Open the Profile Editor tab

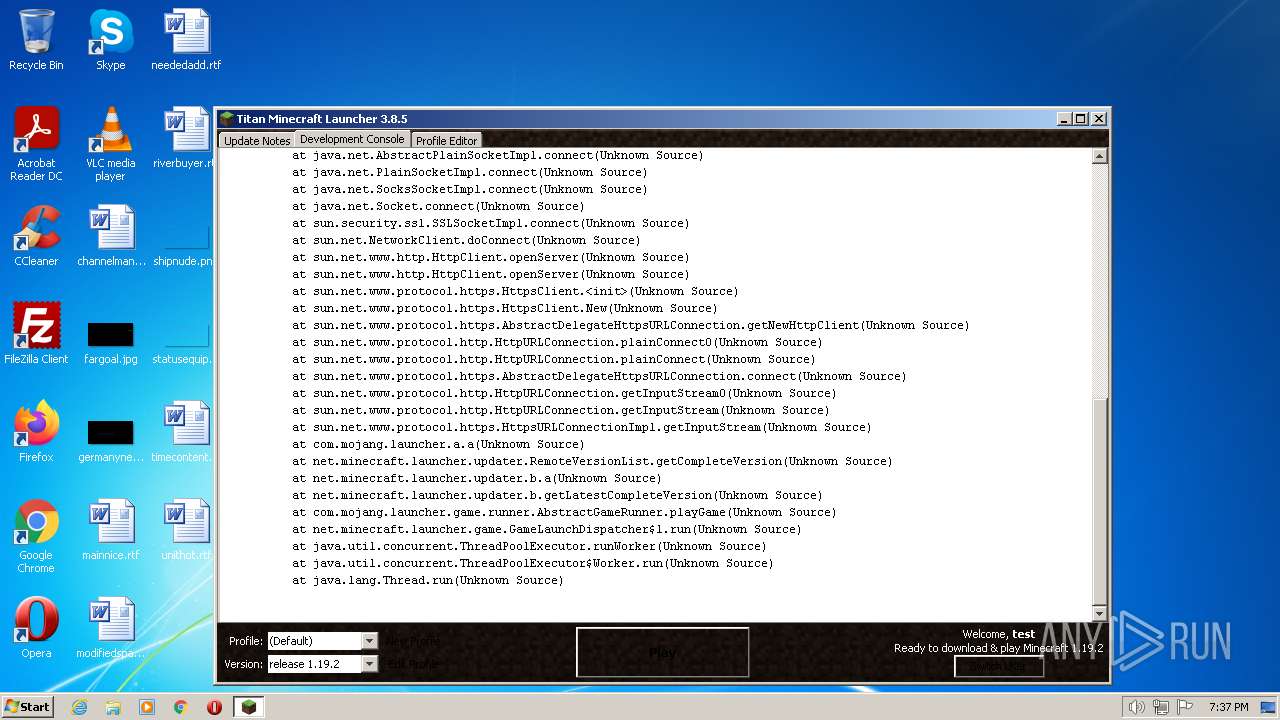[446, 141]
